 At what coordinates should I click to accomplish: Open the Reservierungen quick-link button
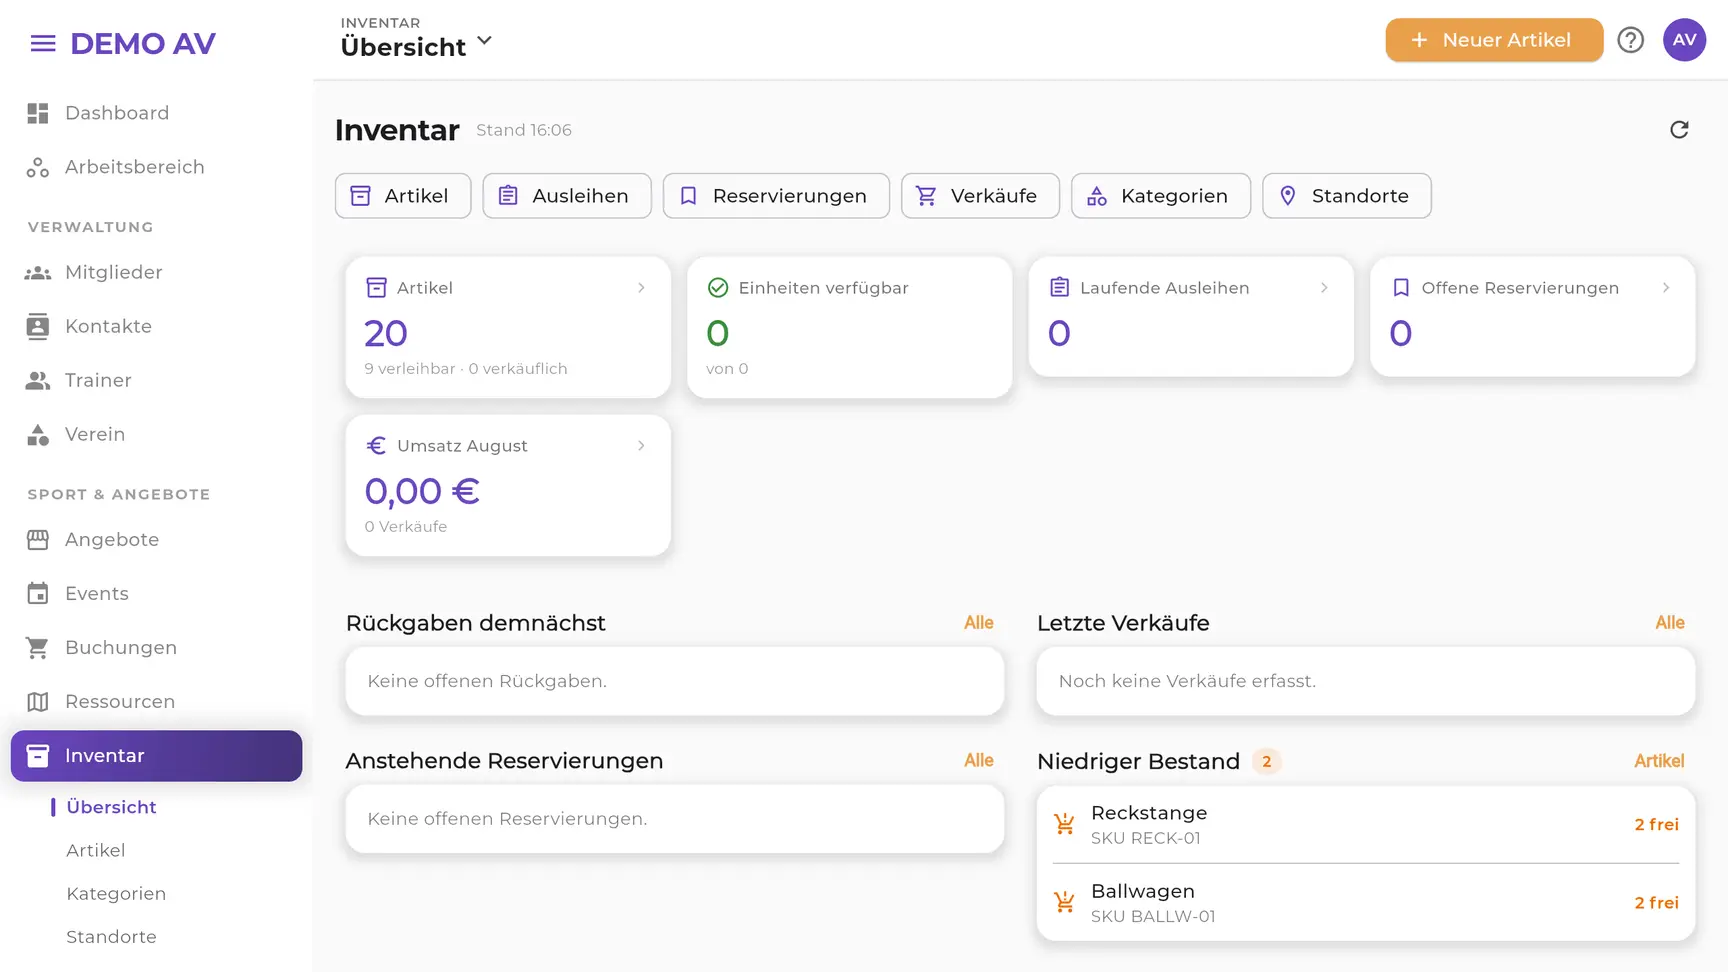click(776, 196)
